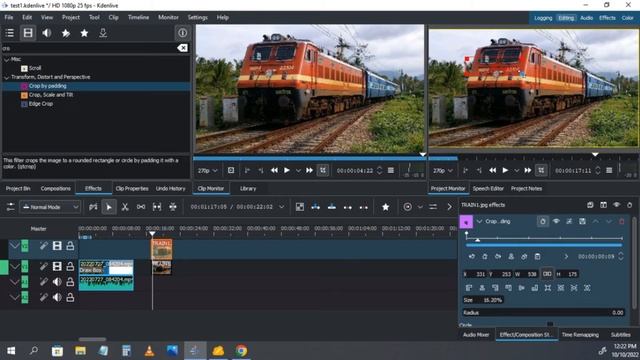Viewport: 640px width, 360px height.
Task: Collapse the V2 track header chevron
Action: pyautogui.click(x=15, y=246)
